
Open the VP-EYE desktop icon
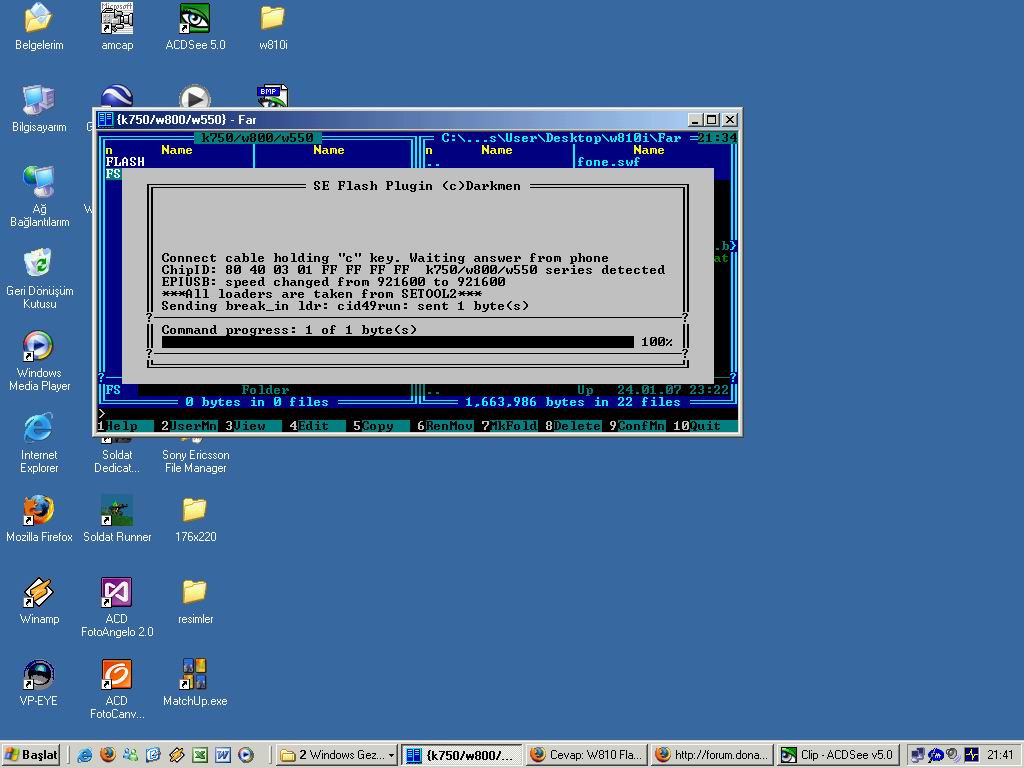39,676
